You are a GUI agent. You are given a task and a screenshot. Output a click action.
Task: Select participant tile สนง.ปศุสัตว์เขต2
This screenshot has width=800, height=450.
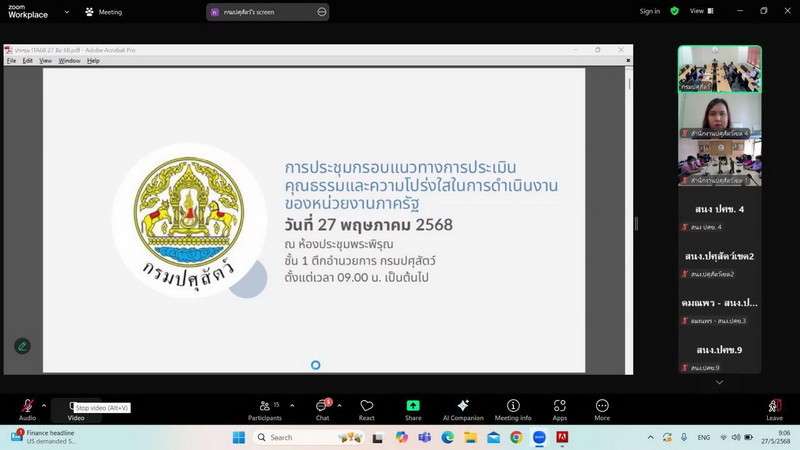719,256
